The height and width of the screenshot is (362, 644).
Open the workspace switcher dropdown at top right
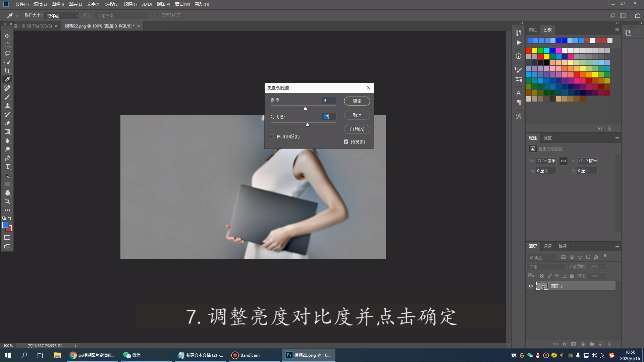(624, 15)
